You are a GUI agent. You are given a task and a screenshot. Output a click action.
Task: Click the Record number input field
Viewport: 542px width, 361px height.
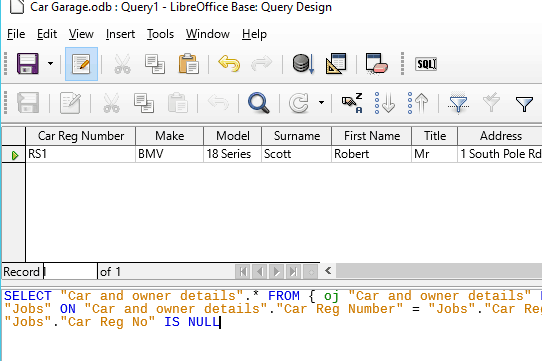(71, 272)
